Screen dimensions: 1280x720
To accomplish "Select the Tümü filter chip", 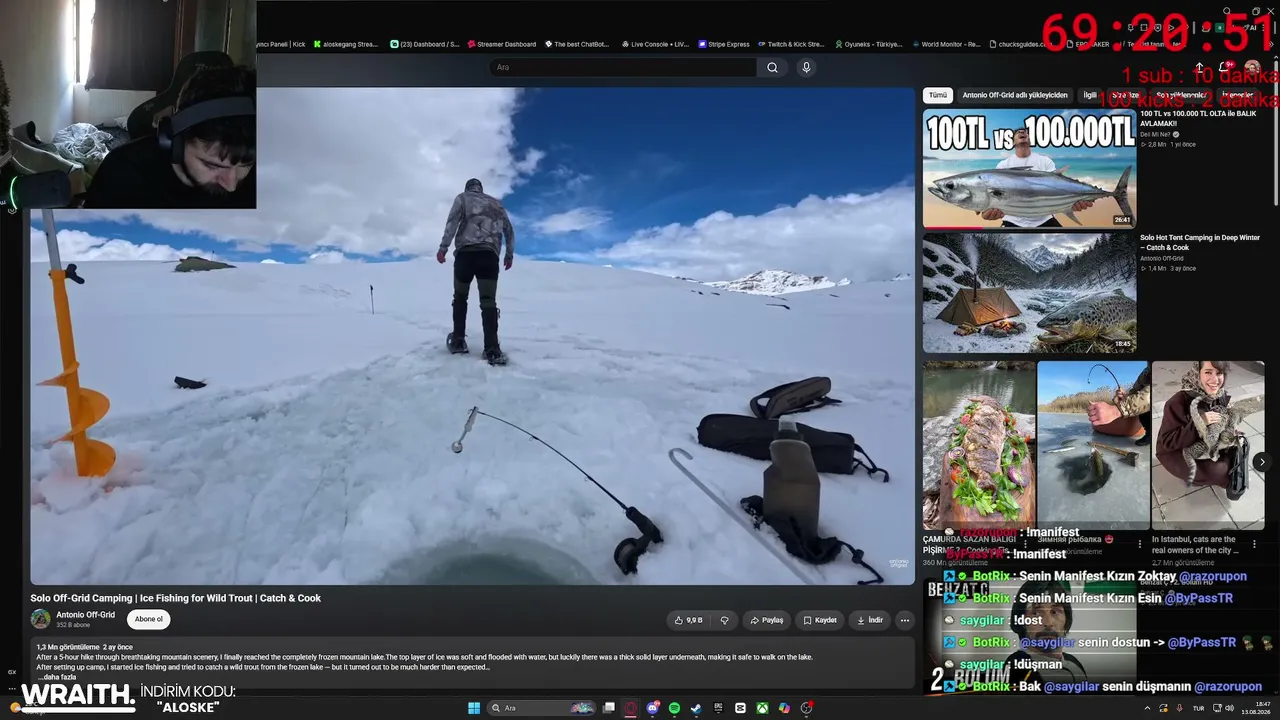I will [937, 95].
